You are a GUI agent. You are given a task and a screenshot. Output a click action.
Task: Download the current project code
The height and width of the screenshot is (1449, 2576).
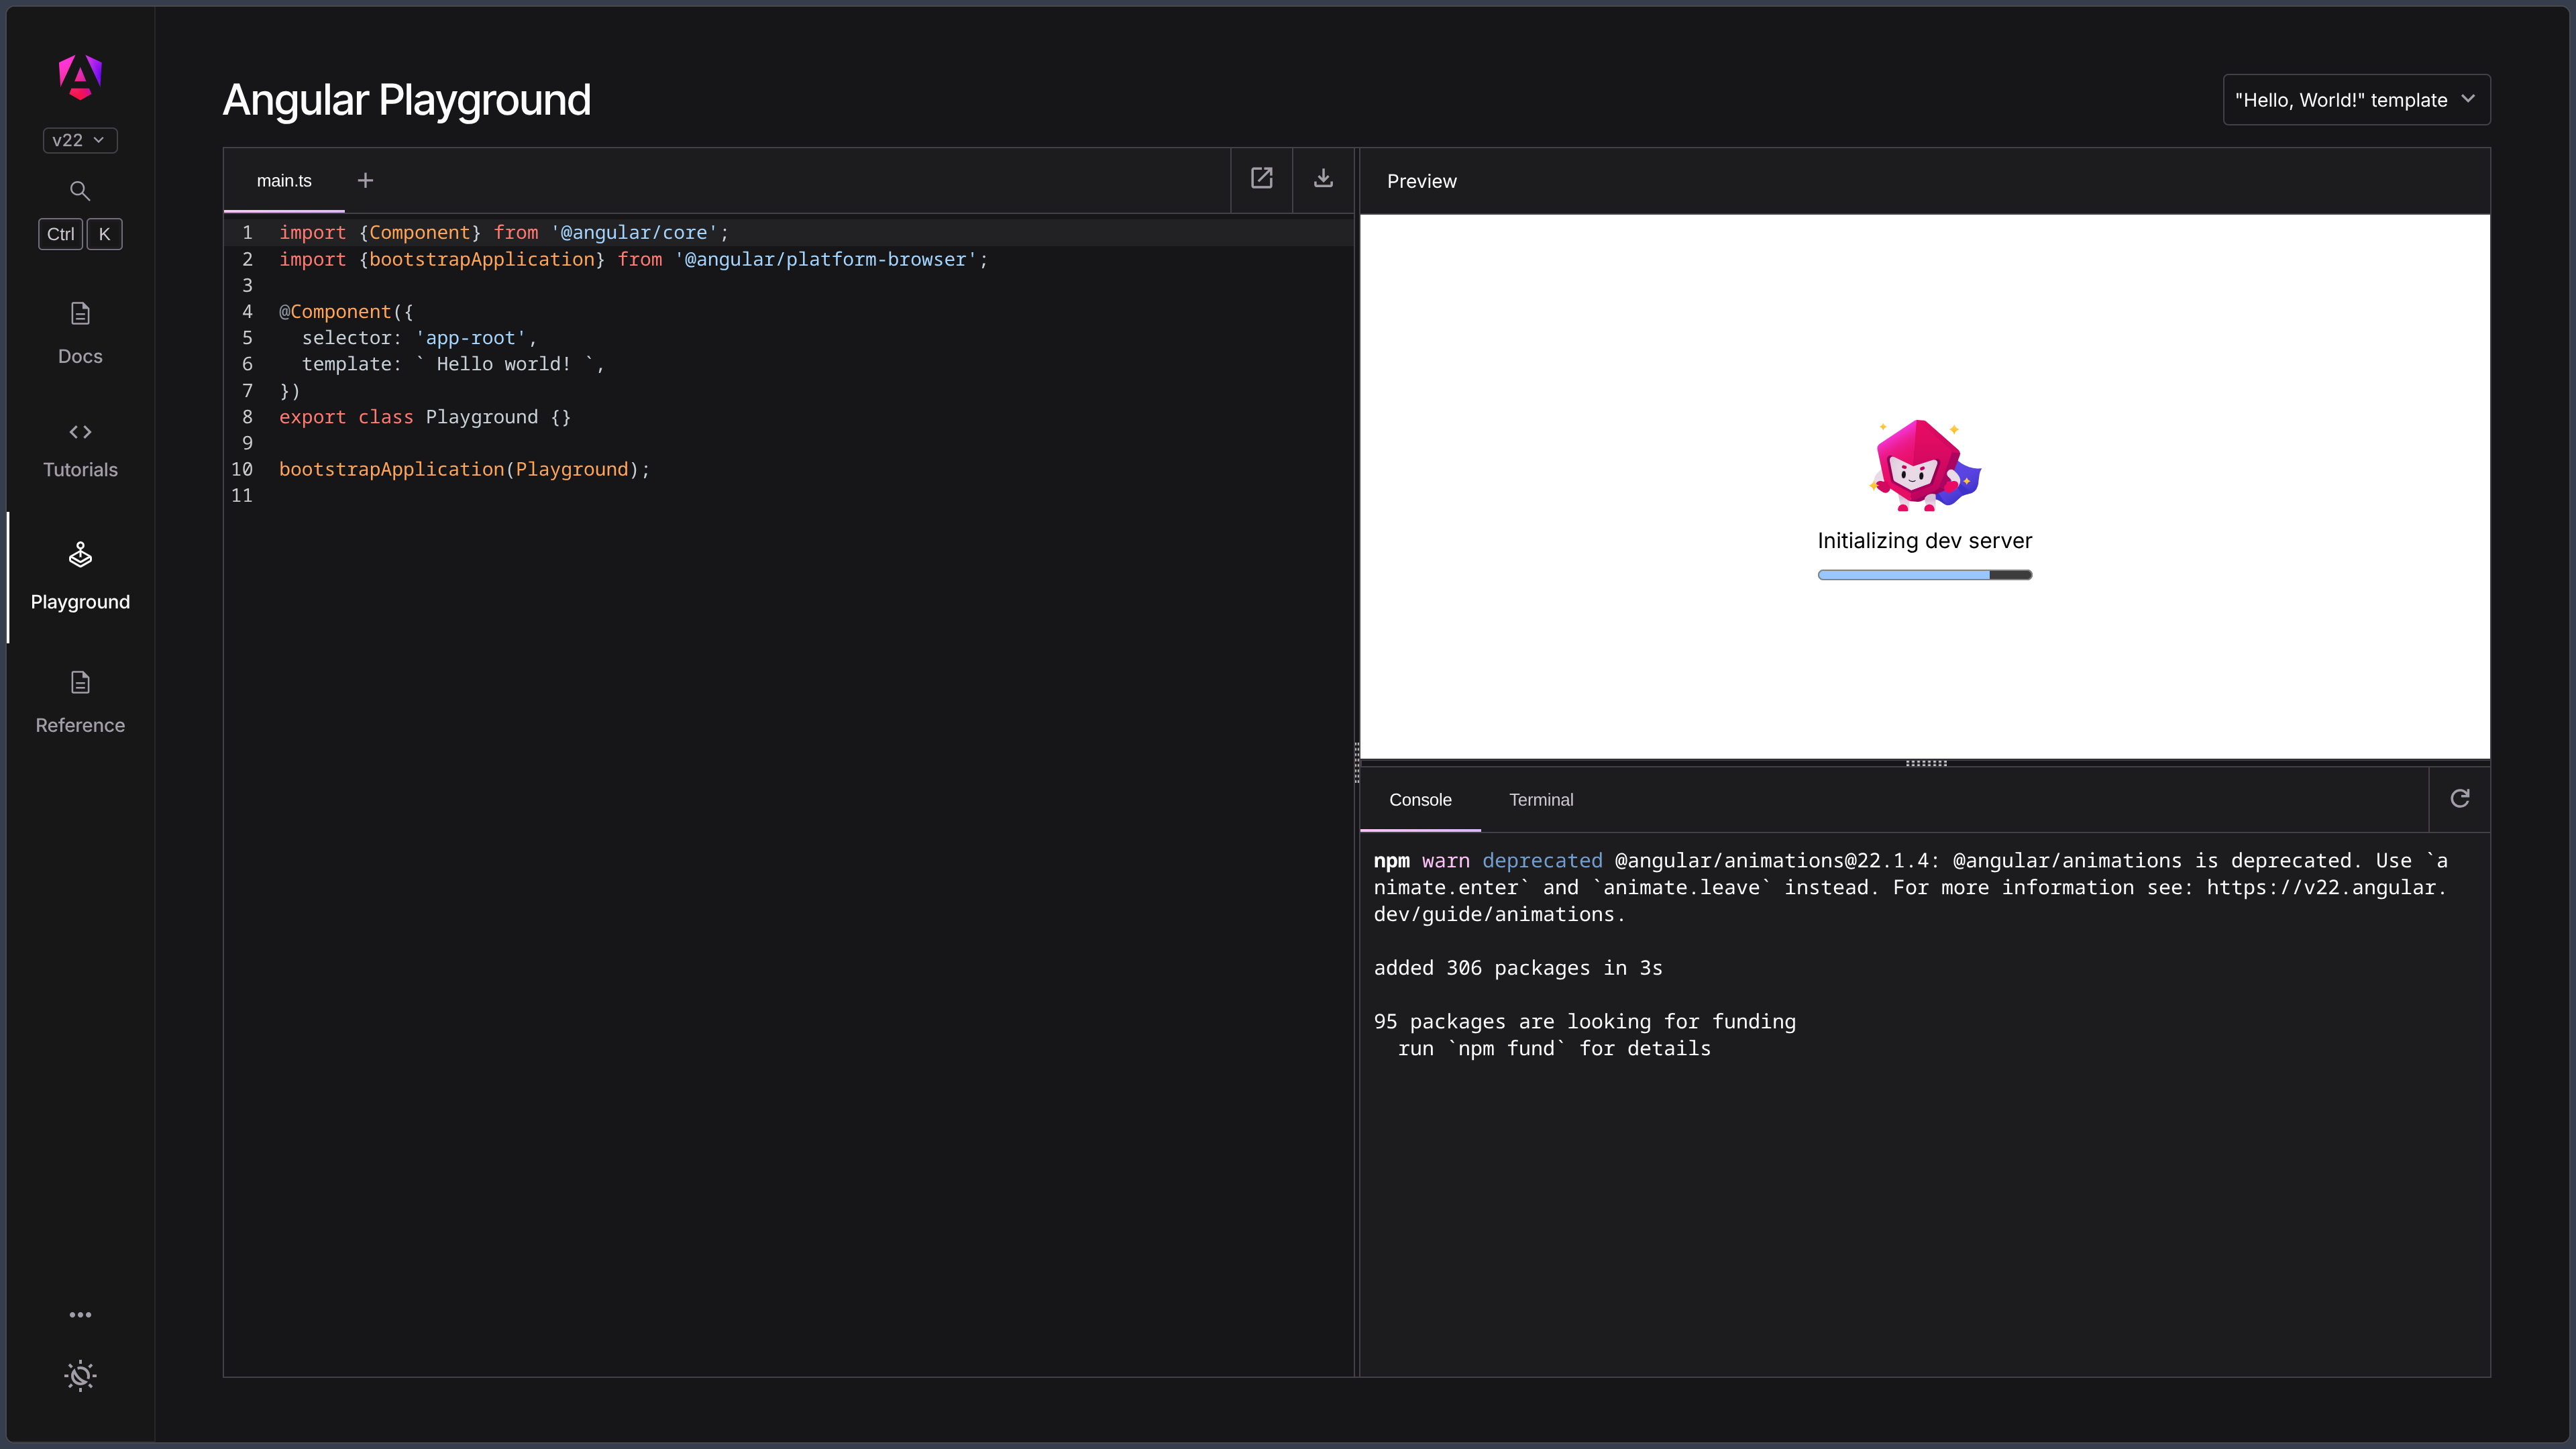(1323, 179)
